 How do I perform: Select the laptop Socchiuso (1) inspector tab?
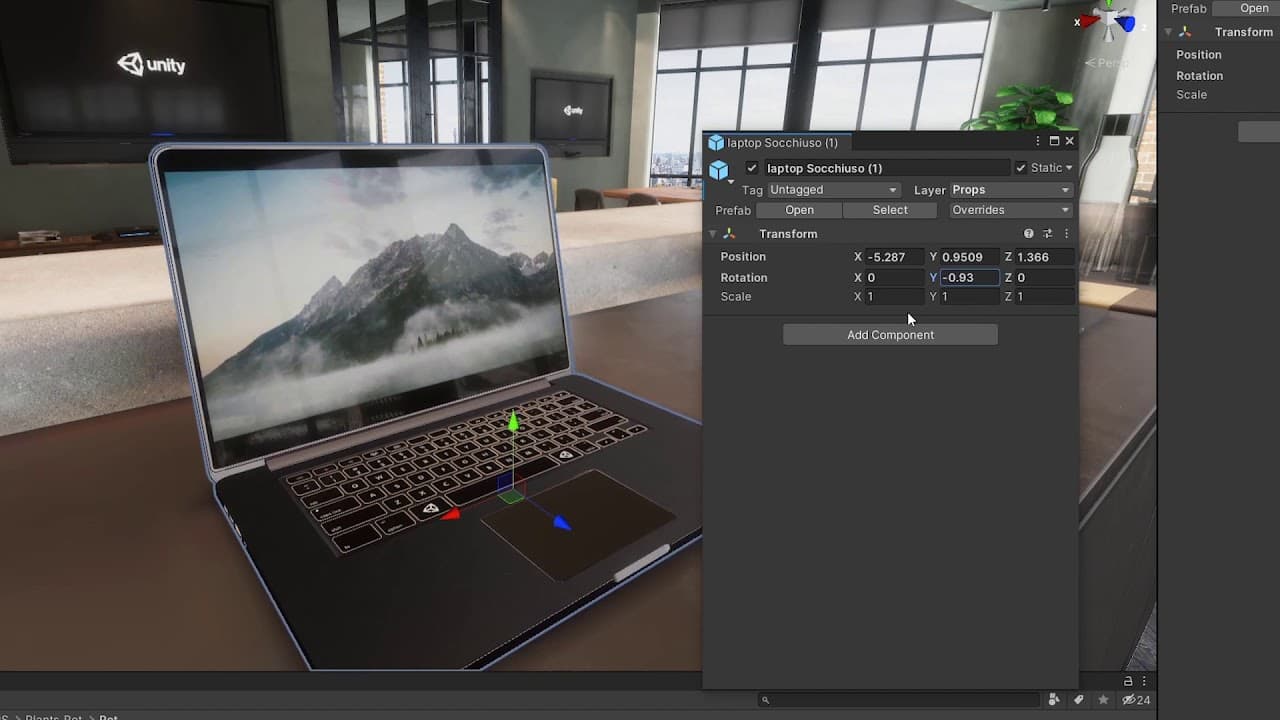779,143
